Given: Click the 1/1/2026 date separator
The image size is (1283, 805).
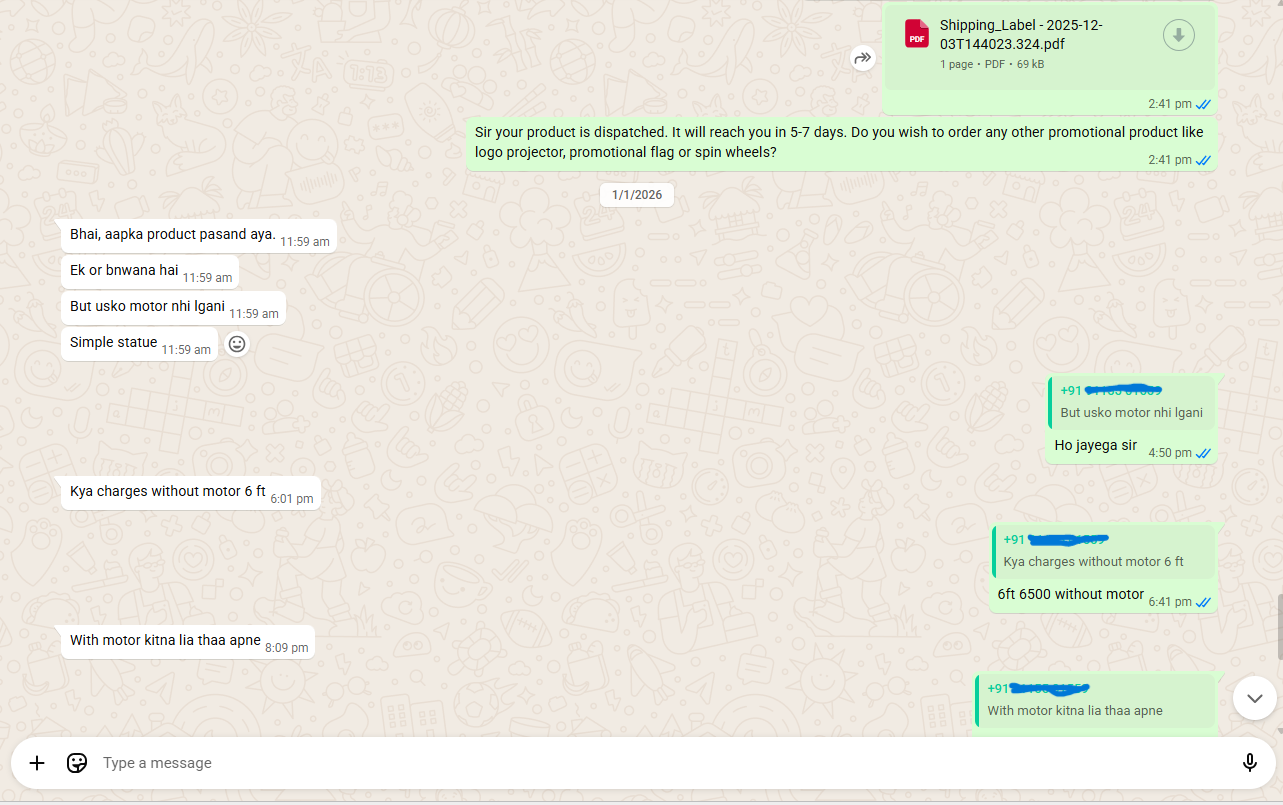Looking at the screenshot, I should click(x=637, y=194).
